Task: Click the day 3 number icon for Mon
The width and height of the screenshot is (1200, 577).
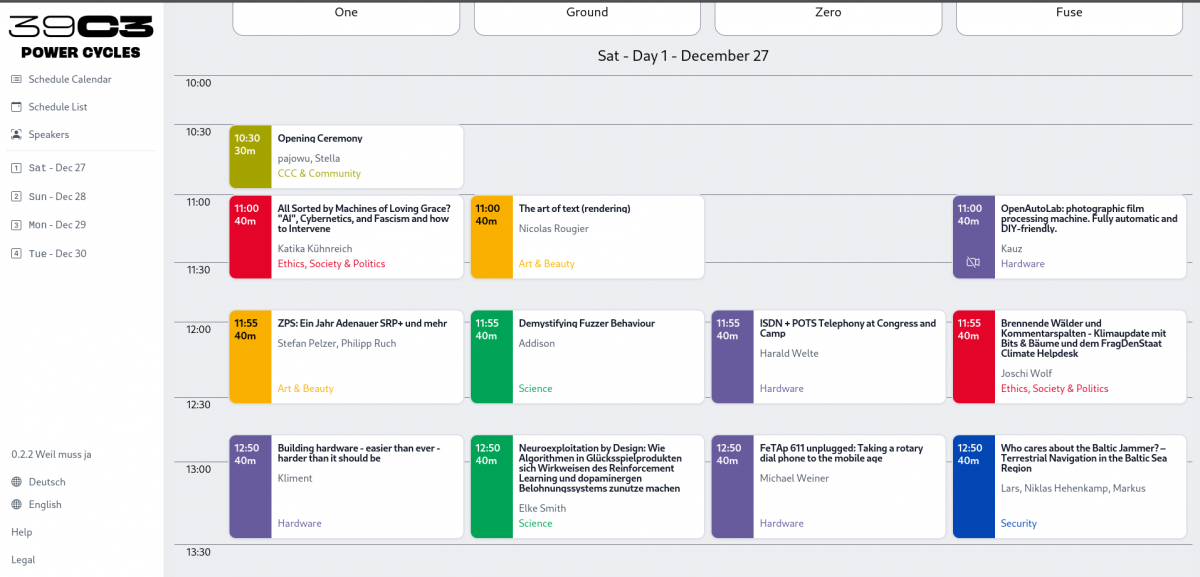Action: [16, 225]
